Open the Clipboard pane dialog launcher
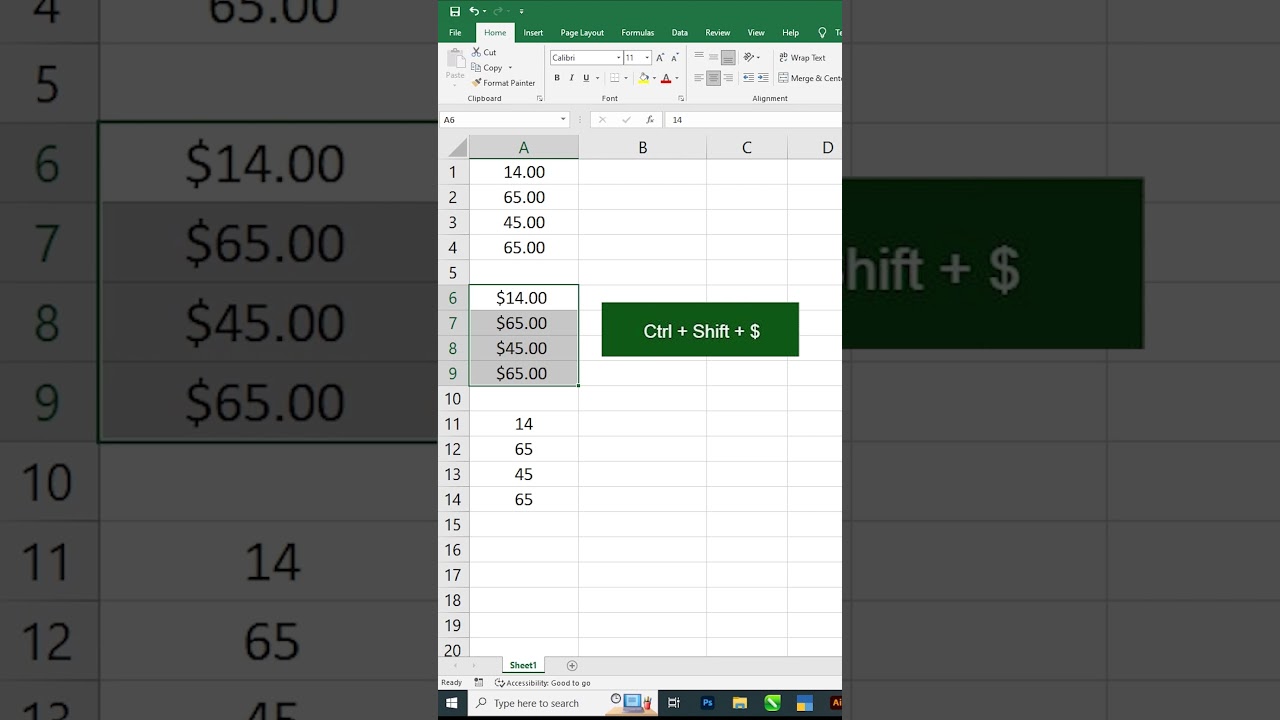1280x720 pixels. [x=540, y=98]
